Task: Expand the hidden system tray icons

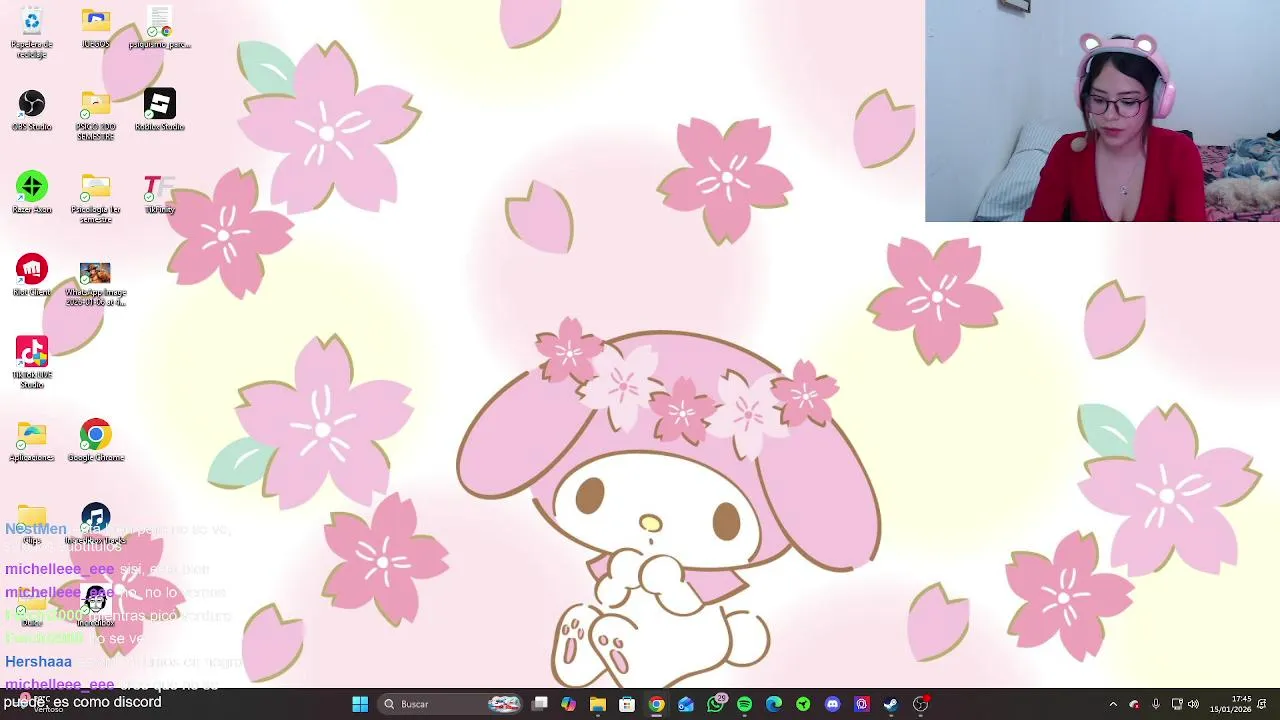Action: pyautogui.click(x=1113, y=704)
